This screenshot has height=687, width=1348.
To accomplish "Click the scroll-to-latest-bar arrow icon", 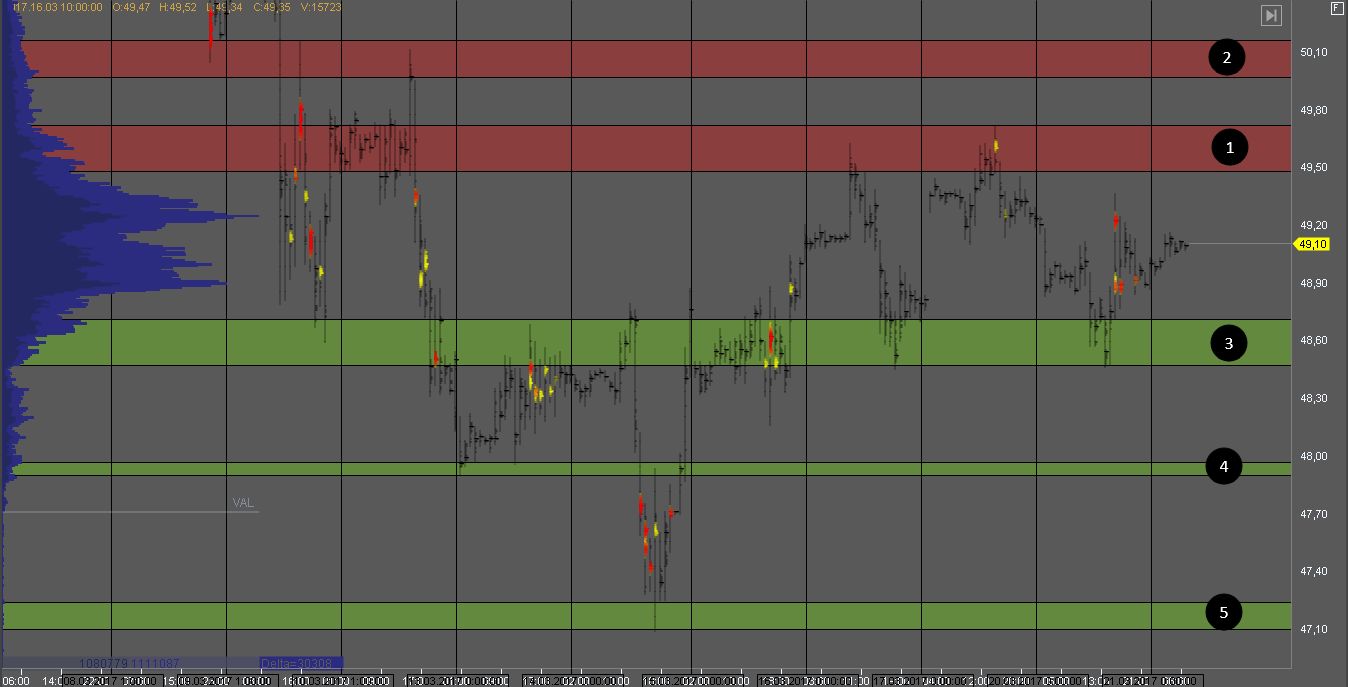I will [1271, 15].
